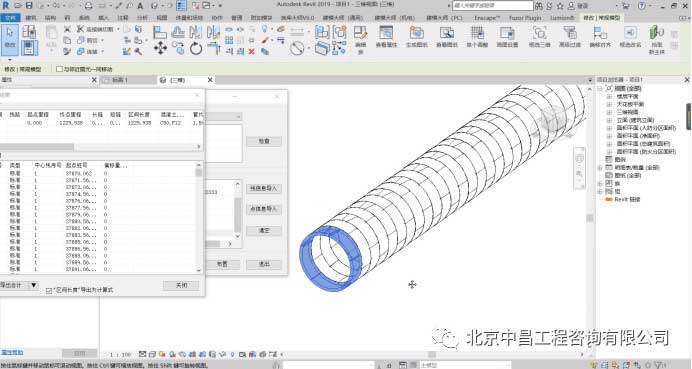Image resolution: width=692 pixels, height=369 pixels.
Task: Expand the 明细表/数量 node
Action: pyautogui.click(x=600, y=168)
